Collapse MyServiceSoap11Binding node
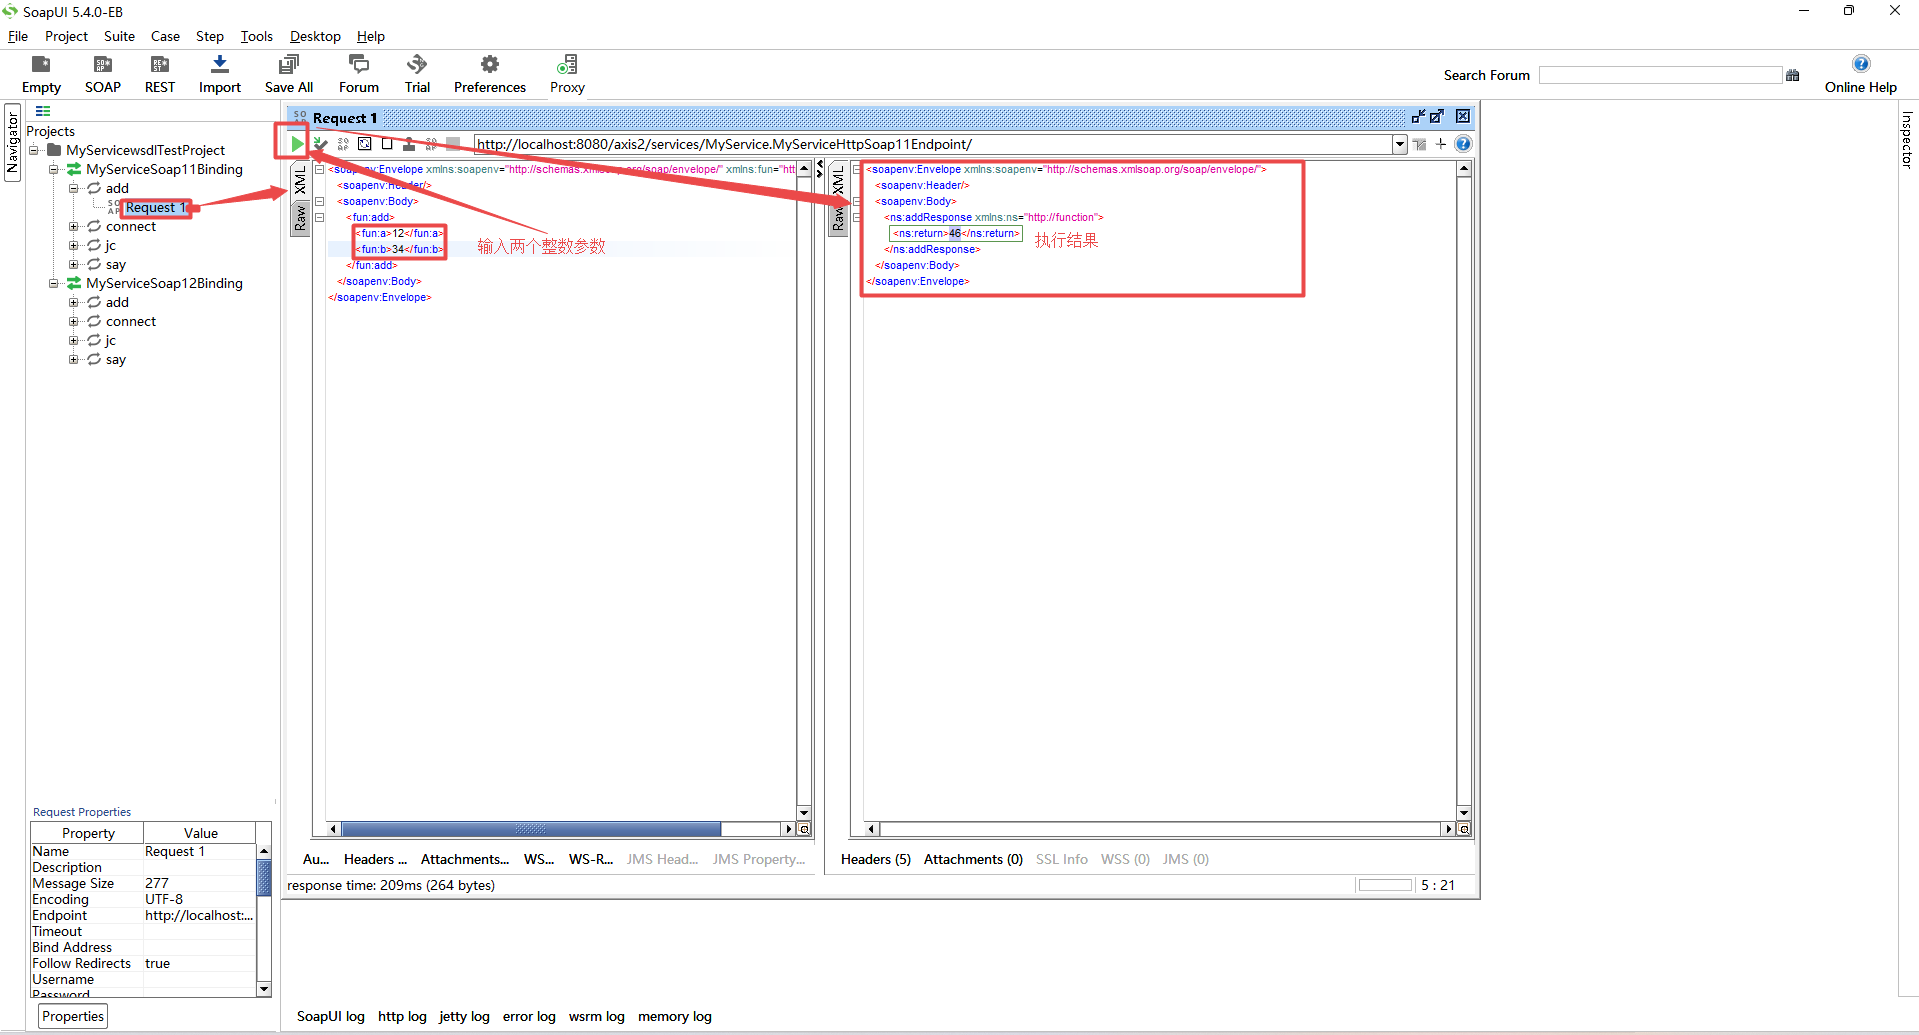This screenshot has width=1919, height=1035. [54, 169]
